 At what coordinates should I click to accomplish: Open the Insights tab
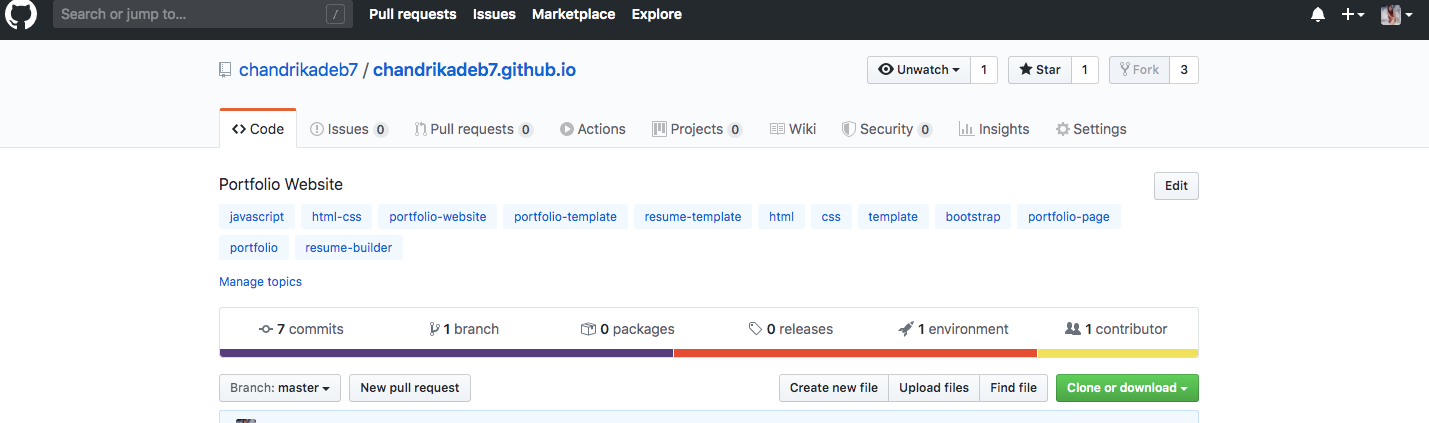coord(994,129)
